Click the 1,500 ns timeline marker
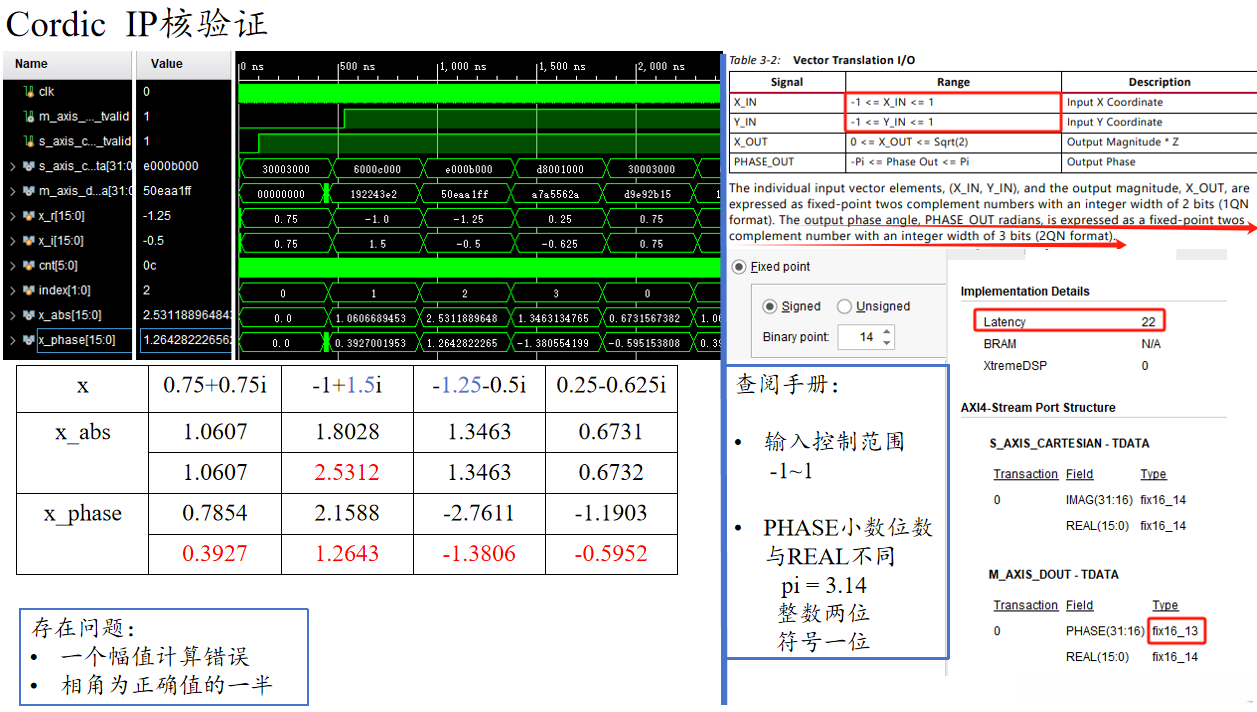 561,66
